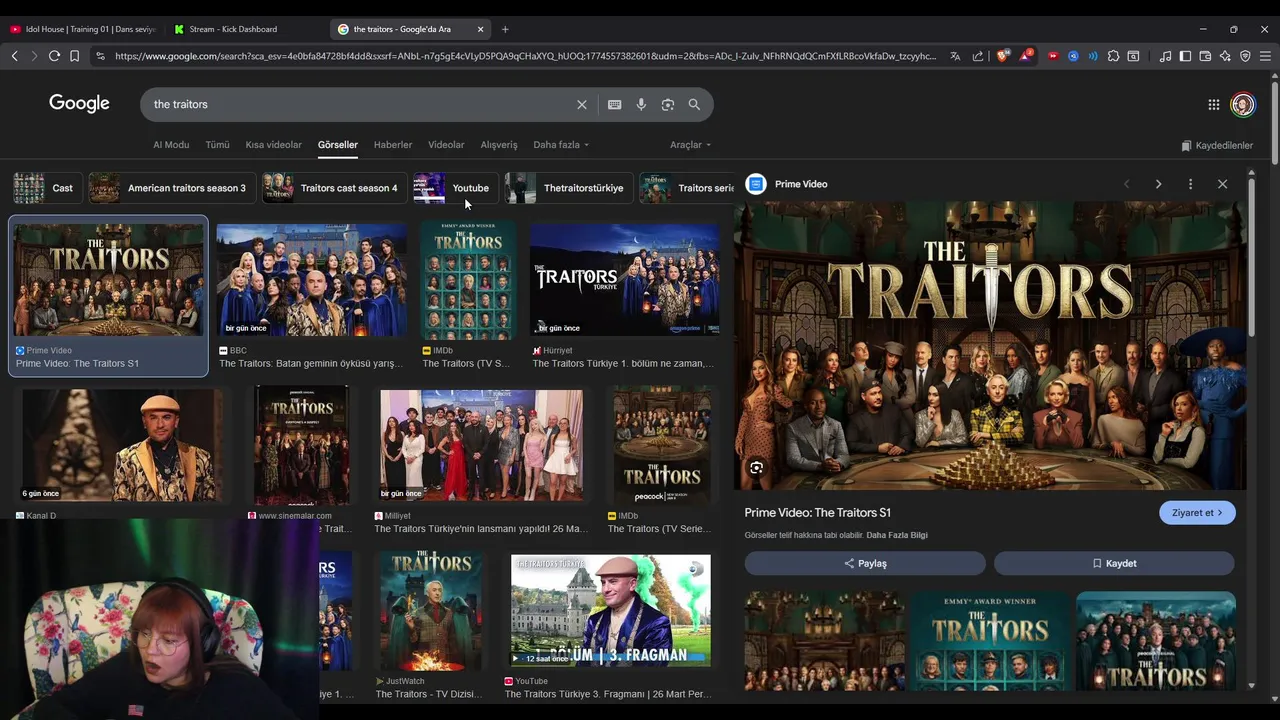Go back with browser back arrow
This screenshot has width=1280, height=720.
(x=14, y=56)
